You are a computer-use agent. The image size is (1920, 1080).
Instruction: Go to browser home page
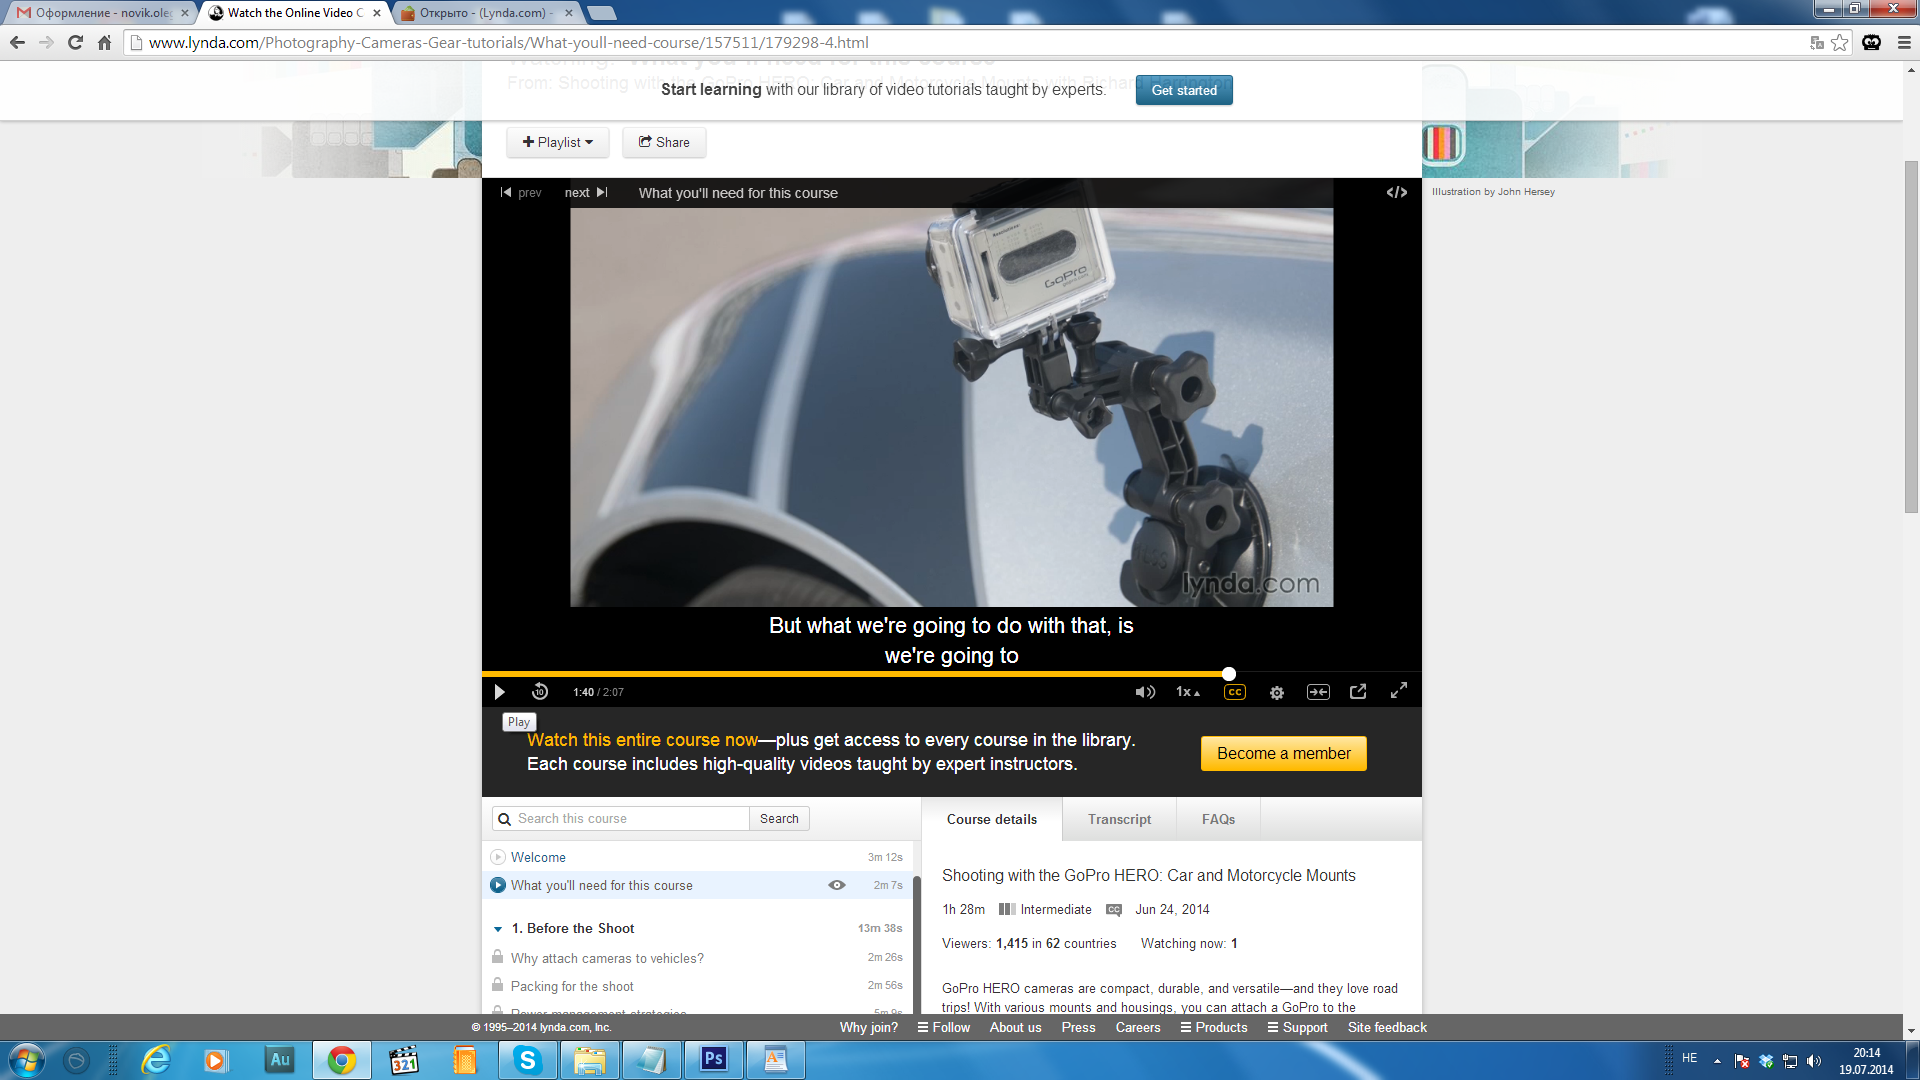pyautogui.click(x=104, y=42)
